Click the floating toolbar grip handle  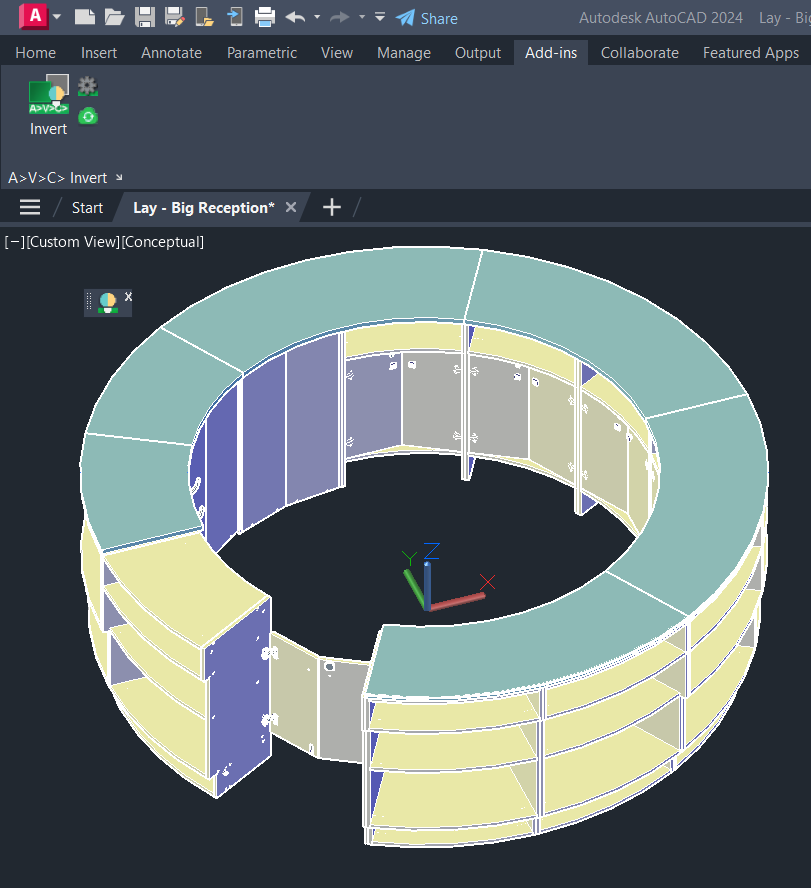[x=89, y=301]
